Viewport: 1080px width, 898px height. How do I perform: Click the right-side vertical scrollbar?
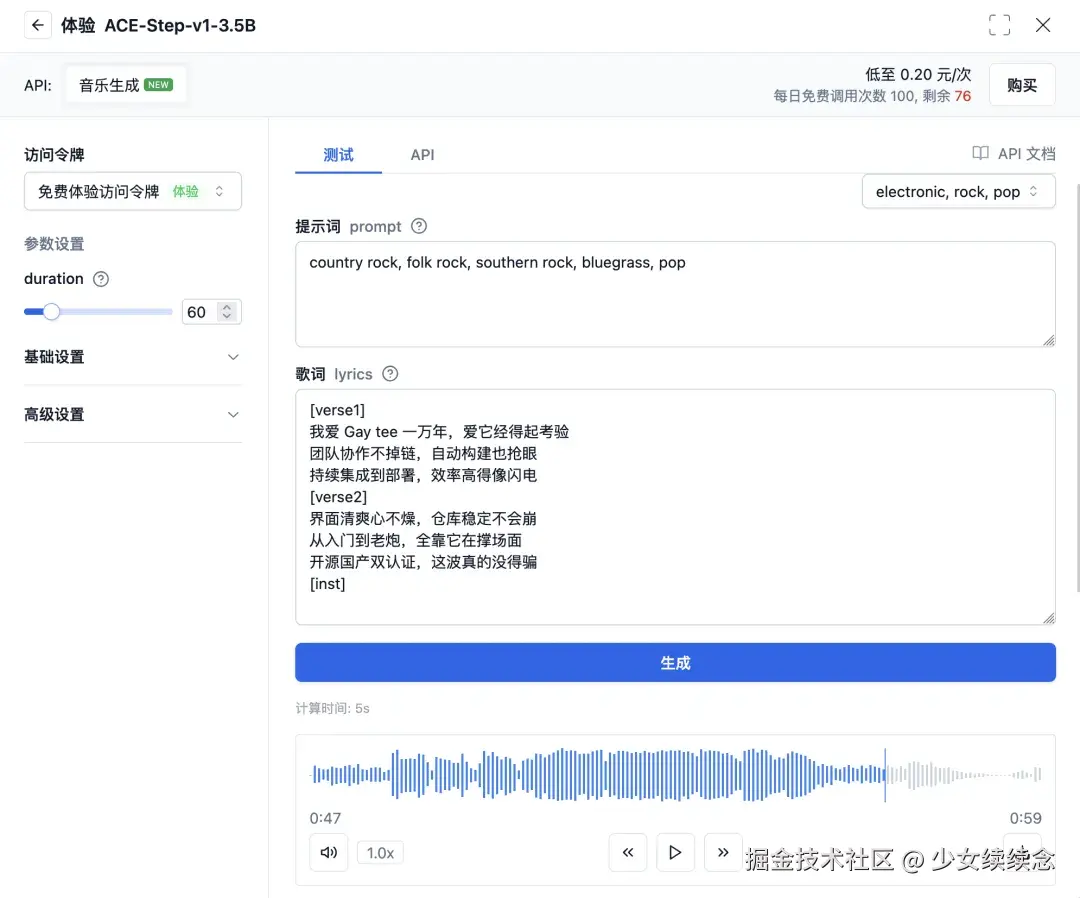point(1077,386)
